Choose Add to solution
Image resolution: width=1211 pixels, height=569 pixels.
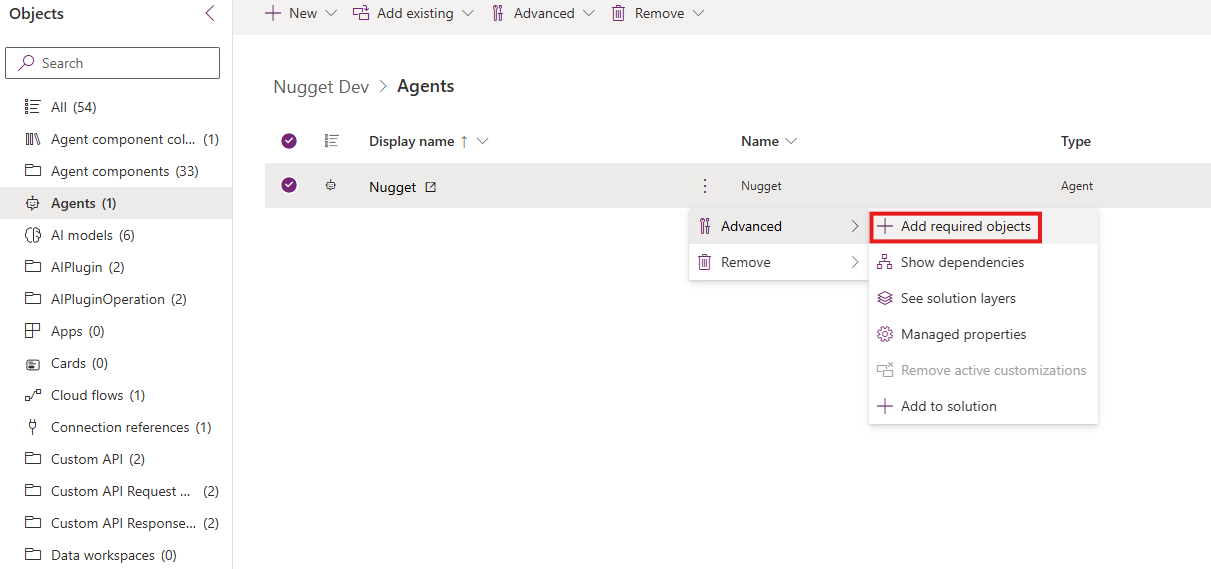tap(984, 406)
